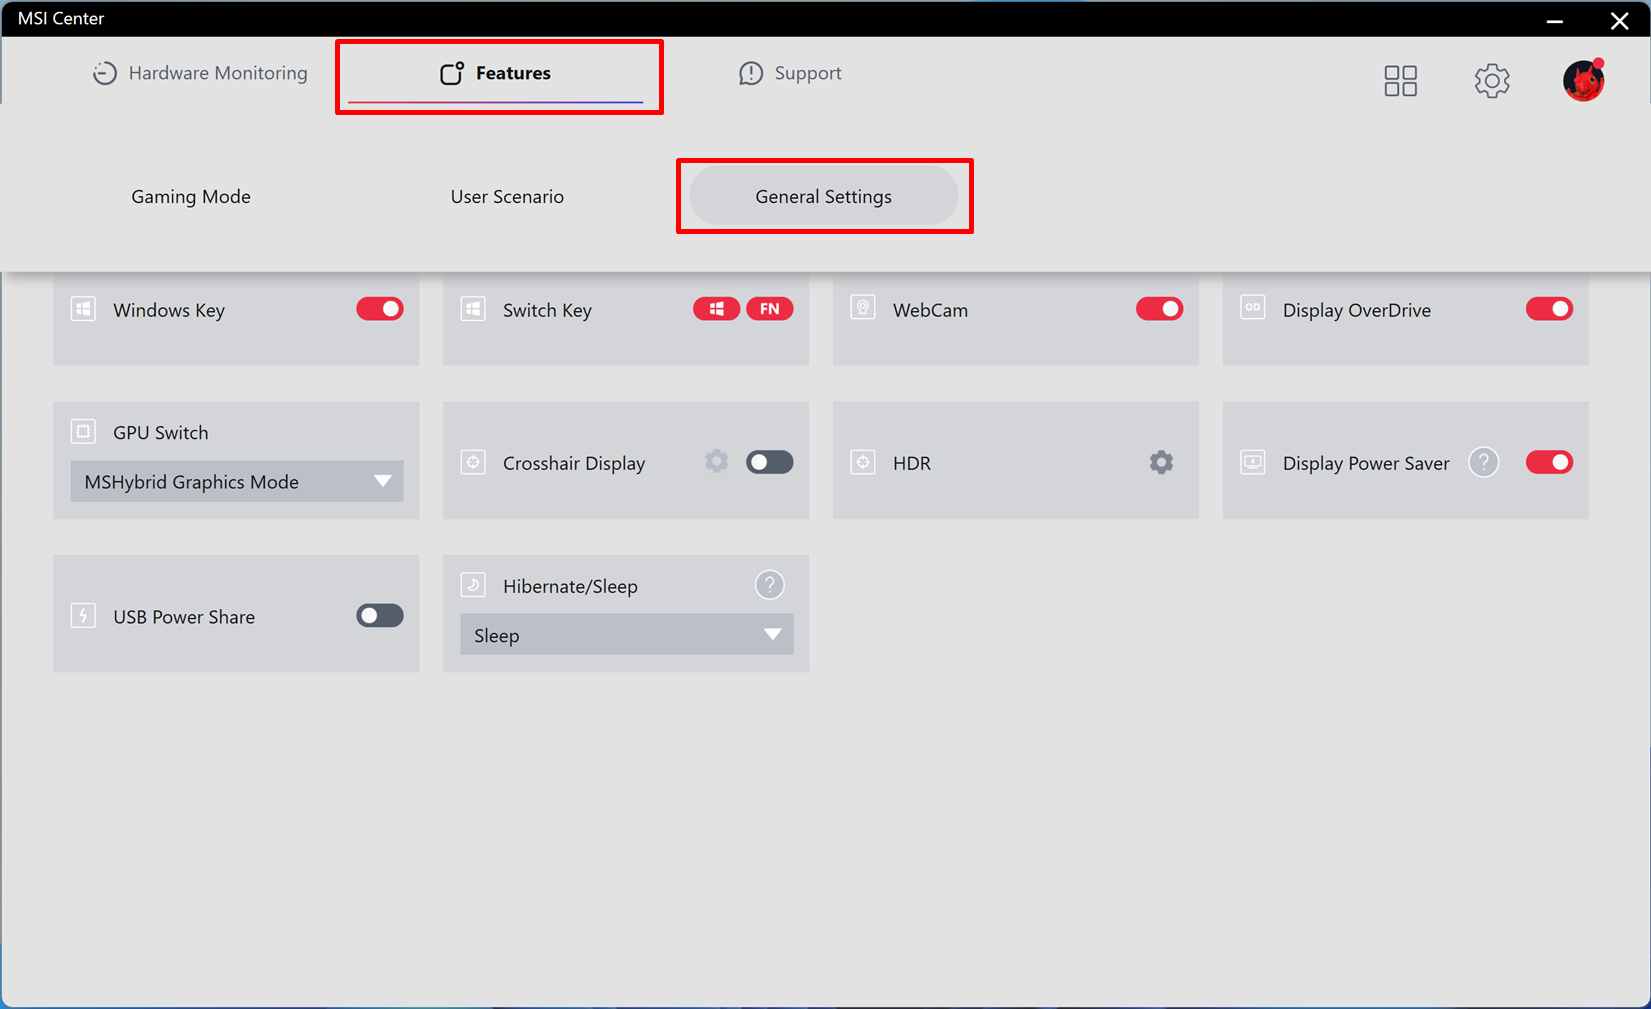Open Crosshair Display settings gear
Viewport: 1651px width, 1009px height.
pos(716,462)
